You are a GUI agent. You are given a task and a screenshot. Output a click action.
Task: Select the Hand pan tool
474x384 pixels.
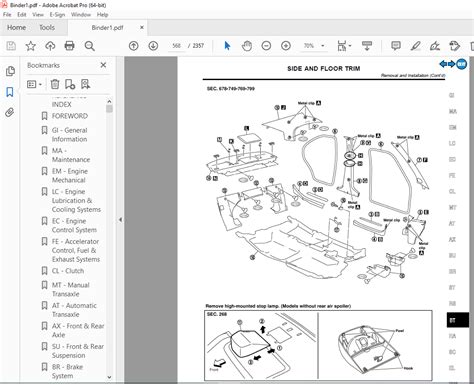(x=247, y=46)
